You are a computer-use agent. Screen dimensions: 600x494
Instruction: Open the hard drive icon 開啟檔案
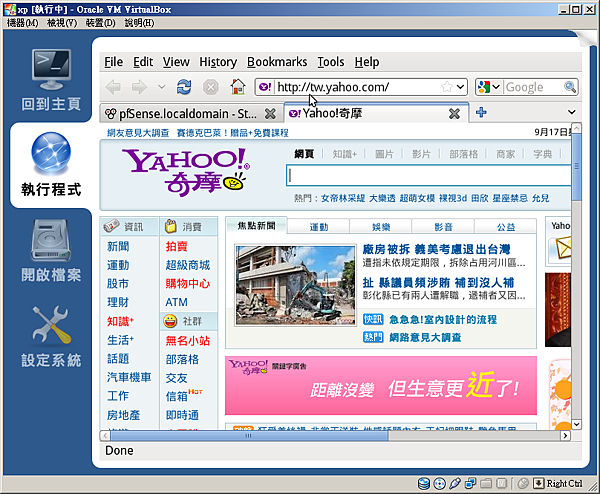[51, 240]
